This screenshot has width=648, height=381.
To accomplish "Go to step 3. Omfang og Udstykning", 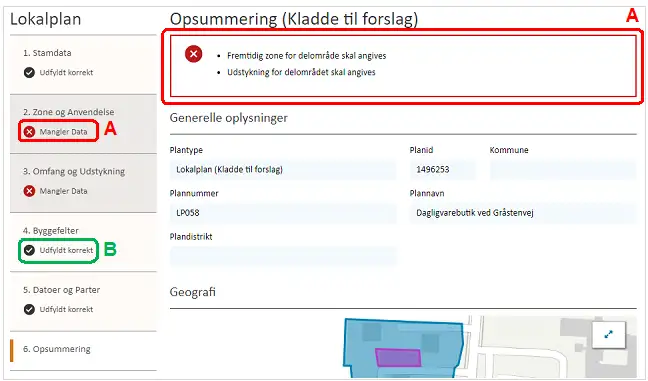I will tap(83, 183).
